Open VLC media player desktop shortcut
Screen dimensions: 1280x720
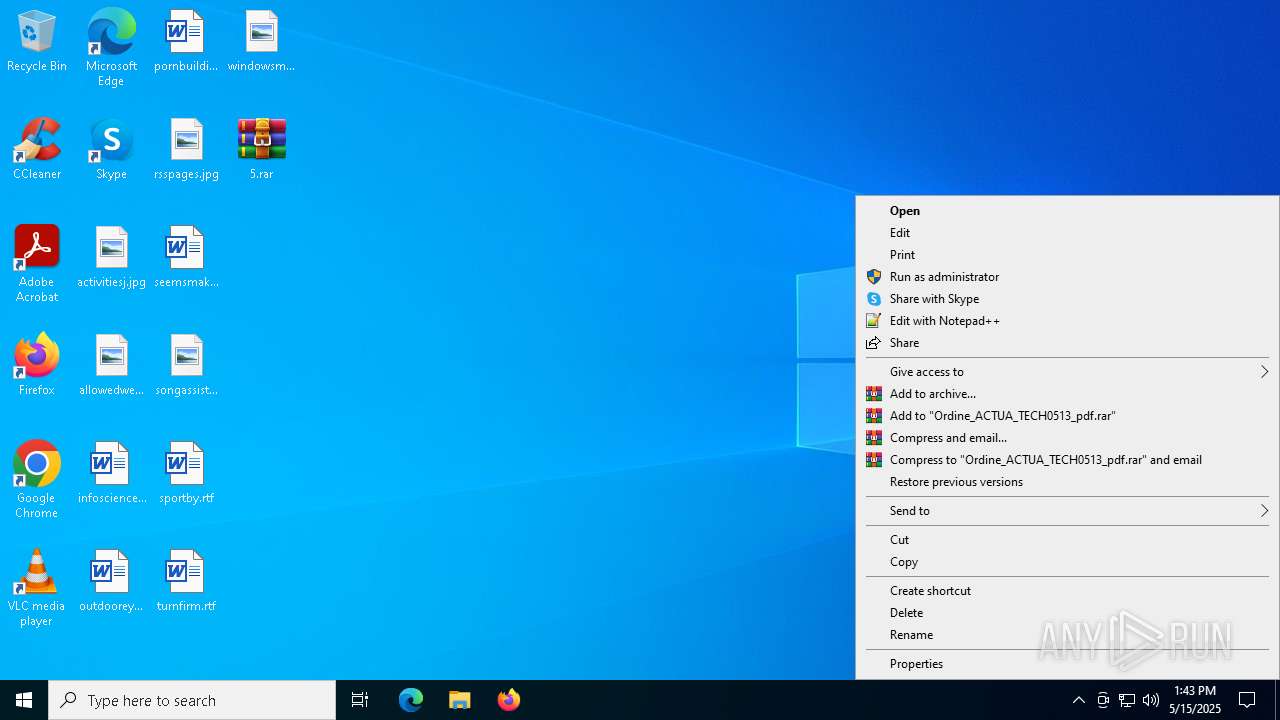(37, 588)
